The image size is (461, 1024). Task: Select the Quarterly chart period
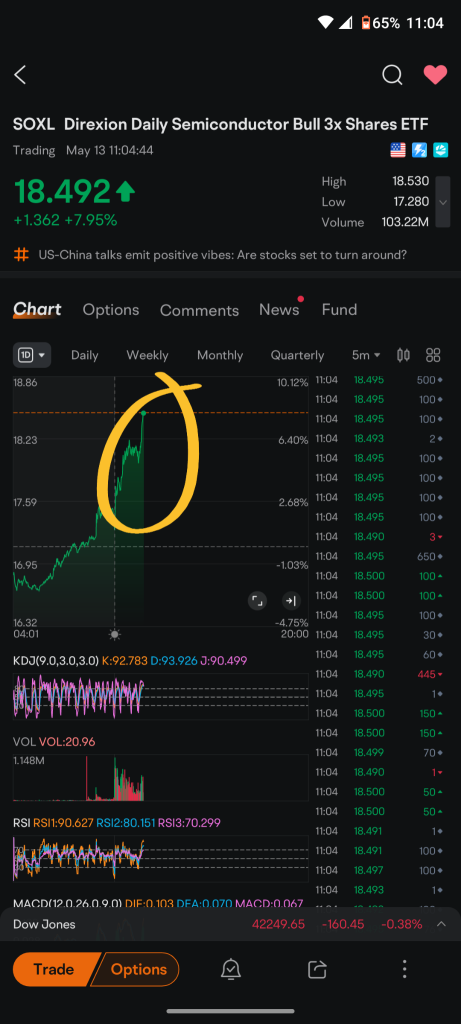[297, 355]
